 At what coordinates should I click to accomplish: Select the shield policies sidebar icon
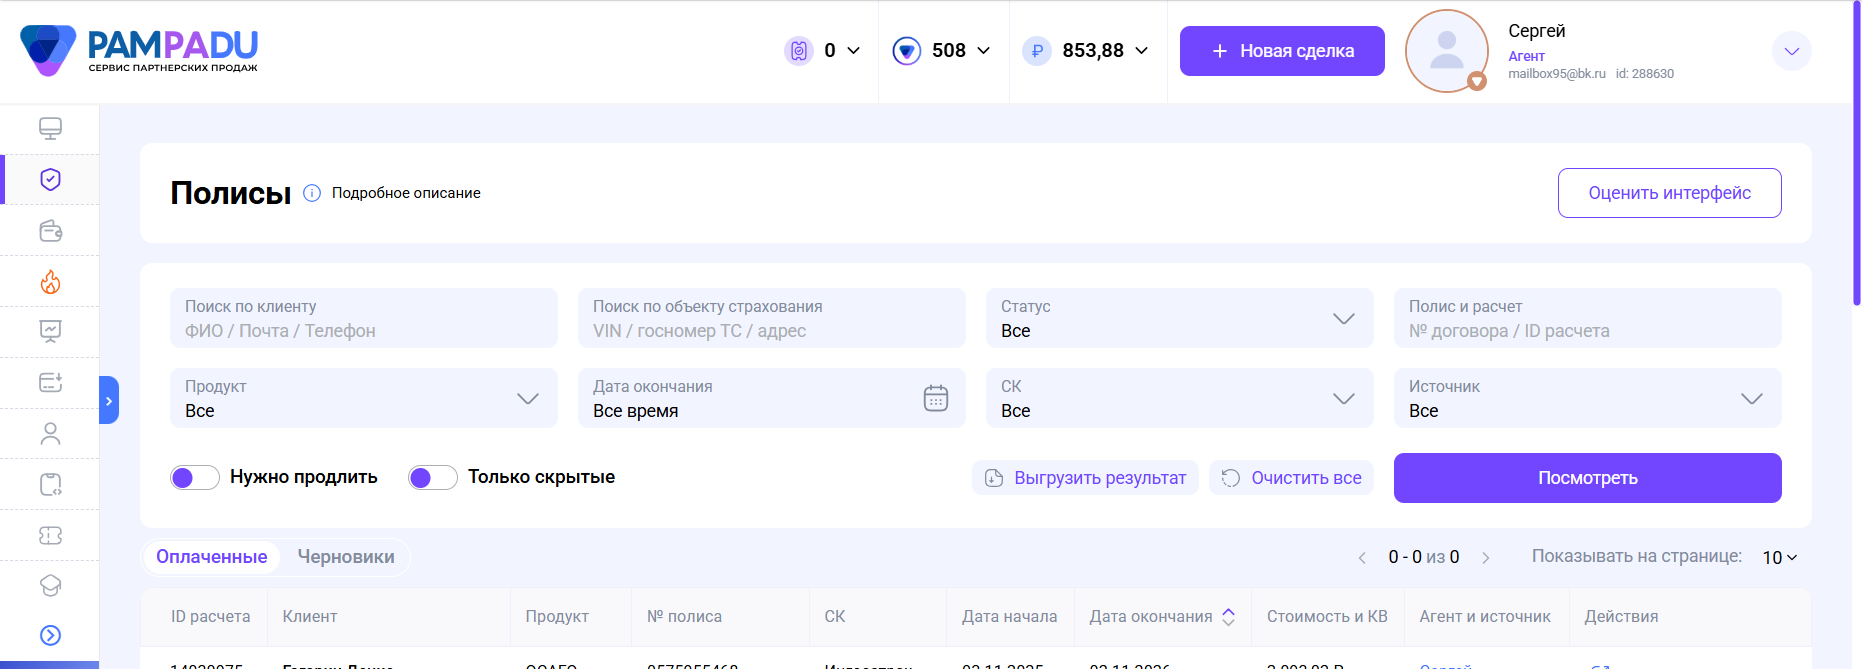pyautogui.click(x=50, y=179)
